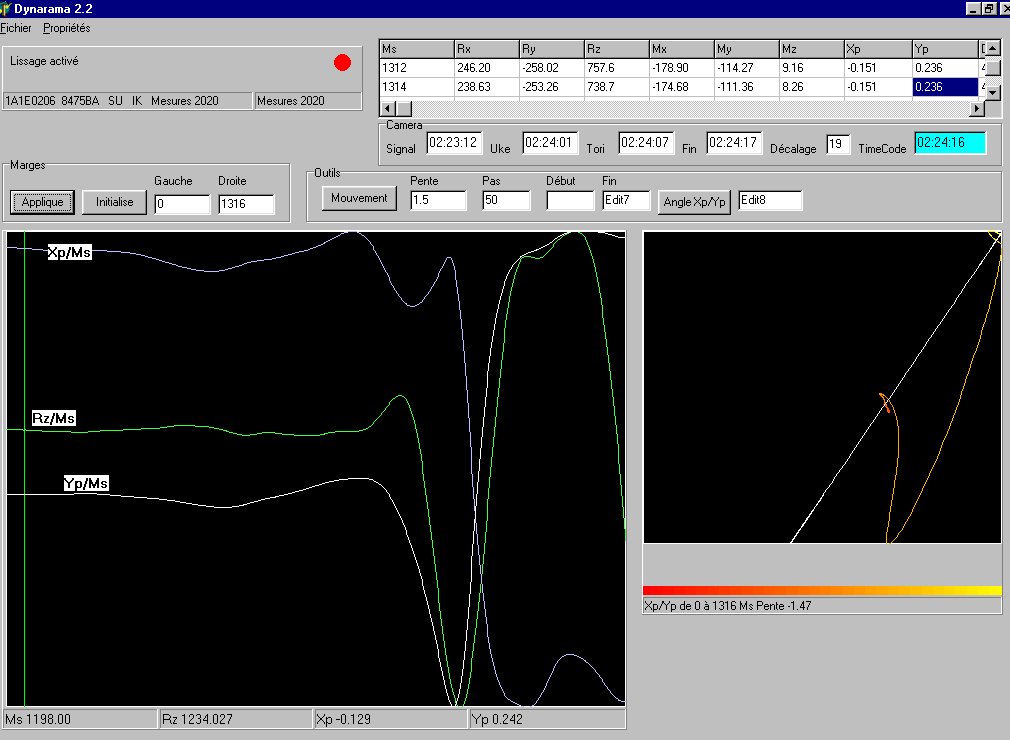
Task: Click the table scroll right arrow
Action: click(x=977, y=108)
